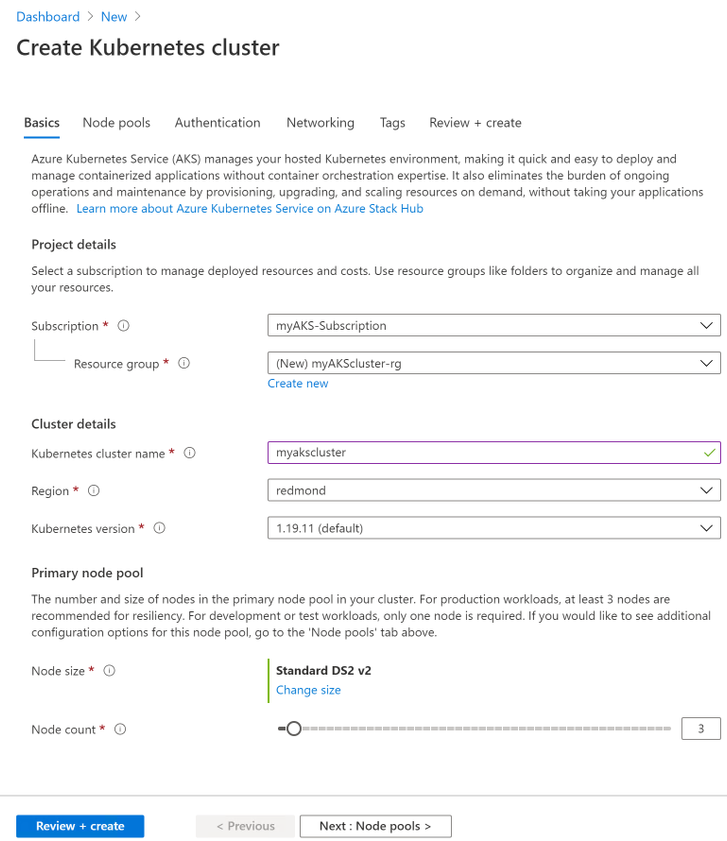The image size is (727, 841).
Task: Show info for Kubernetes cluster name
Action: point(189,453)
